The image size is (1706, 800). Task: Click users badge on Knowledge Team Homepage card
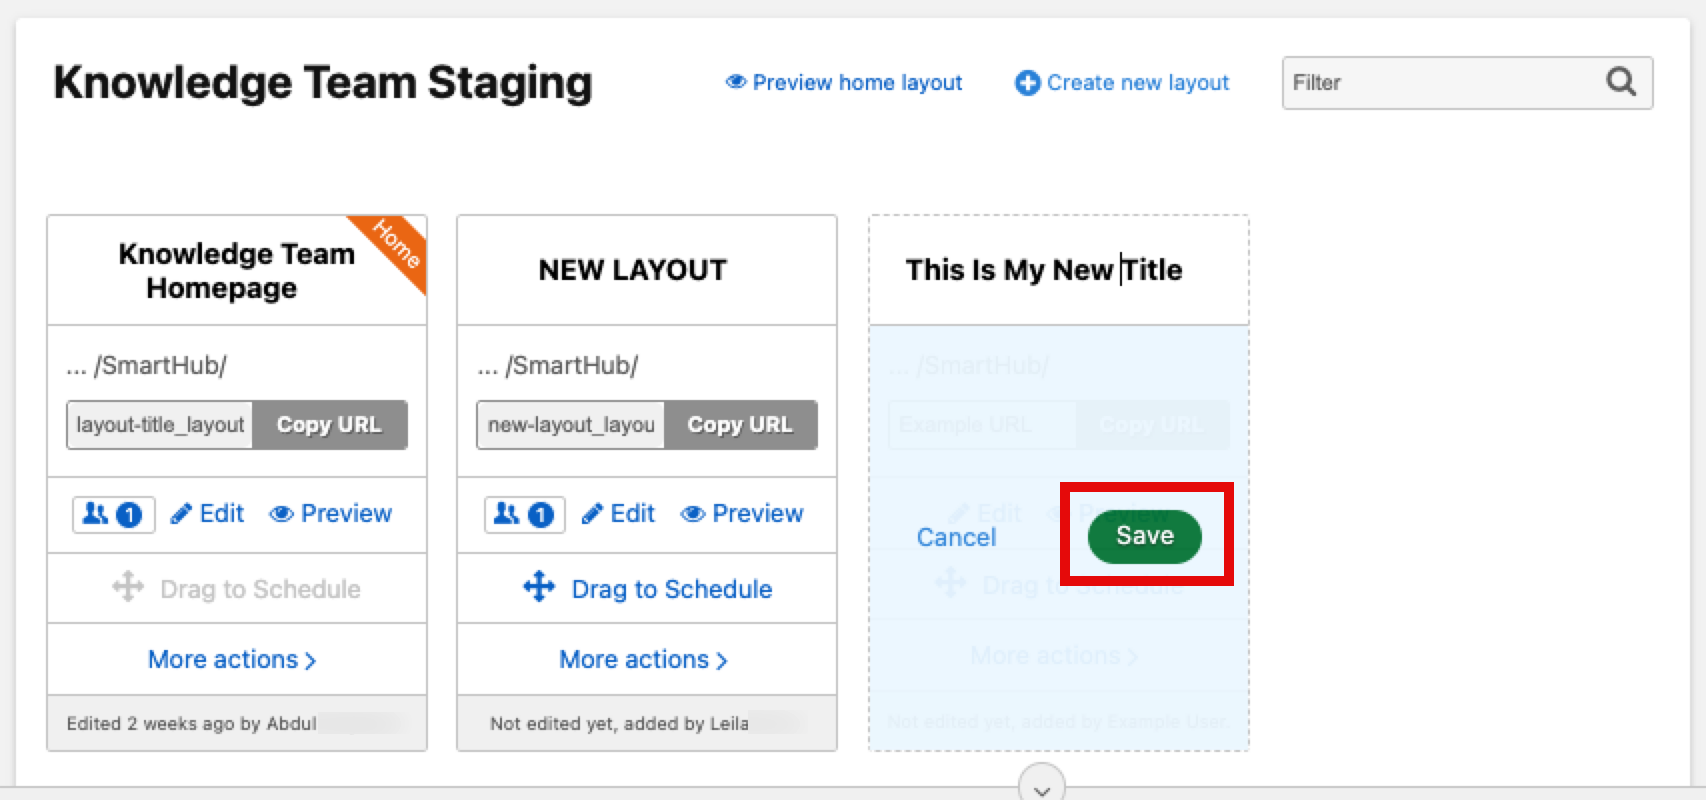(x=113, y=514)
